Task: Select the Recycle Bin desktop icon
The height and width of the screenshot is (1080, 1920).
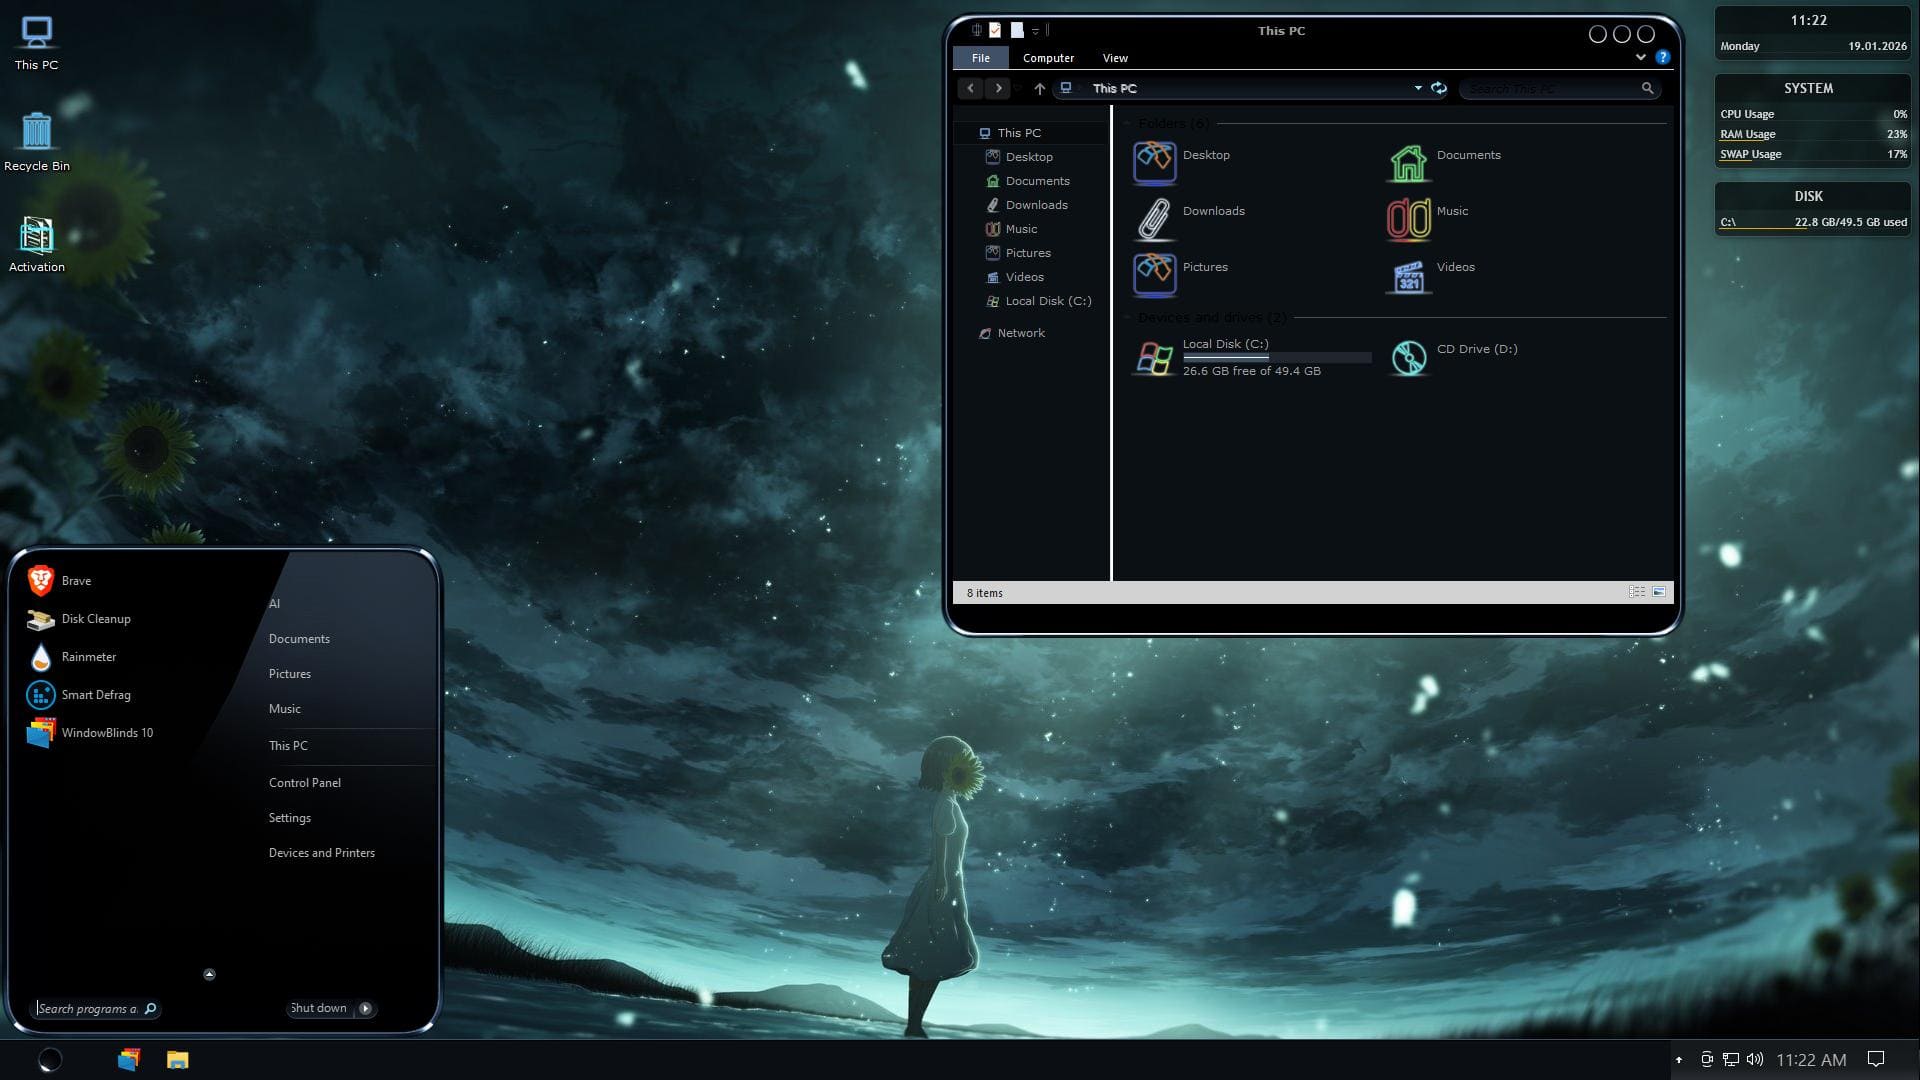Action: pyautogui.click(x=37, y=142)
